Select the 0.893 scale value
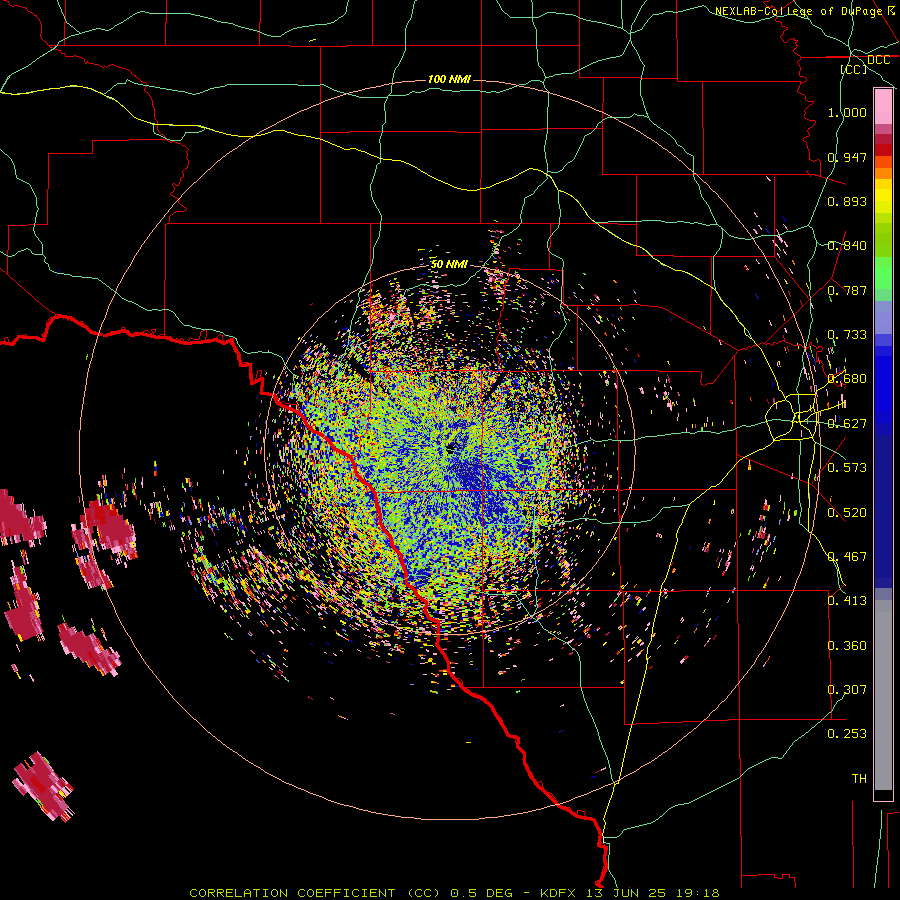 pyautogui.click(x=847, y=201)
